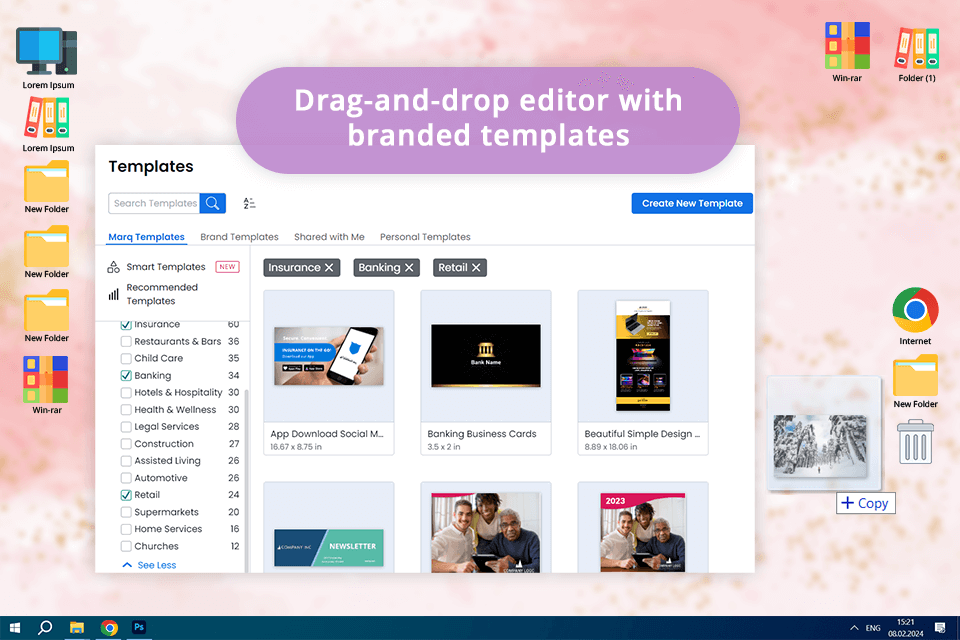The height and width of the screenshot is (640, 960).
Task: Check the Hotels & Hospitality checkbox
Action: 126,393
